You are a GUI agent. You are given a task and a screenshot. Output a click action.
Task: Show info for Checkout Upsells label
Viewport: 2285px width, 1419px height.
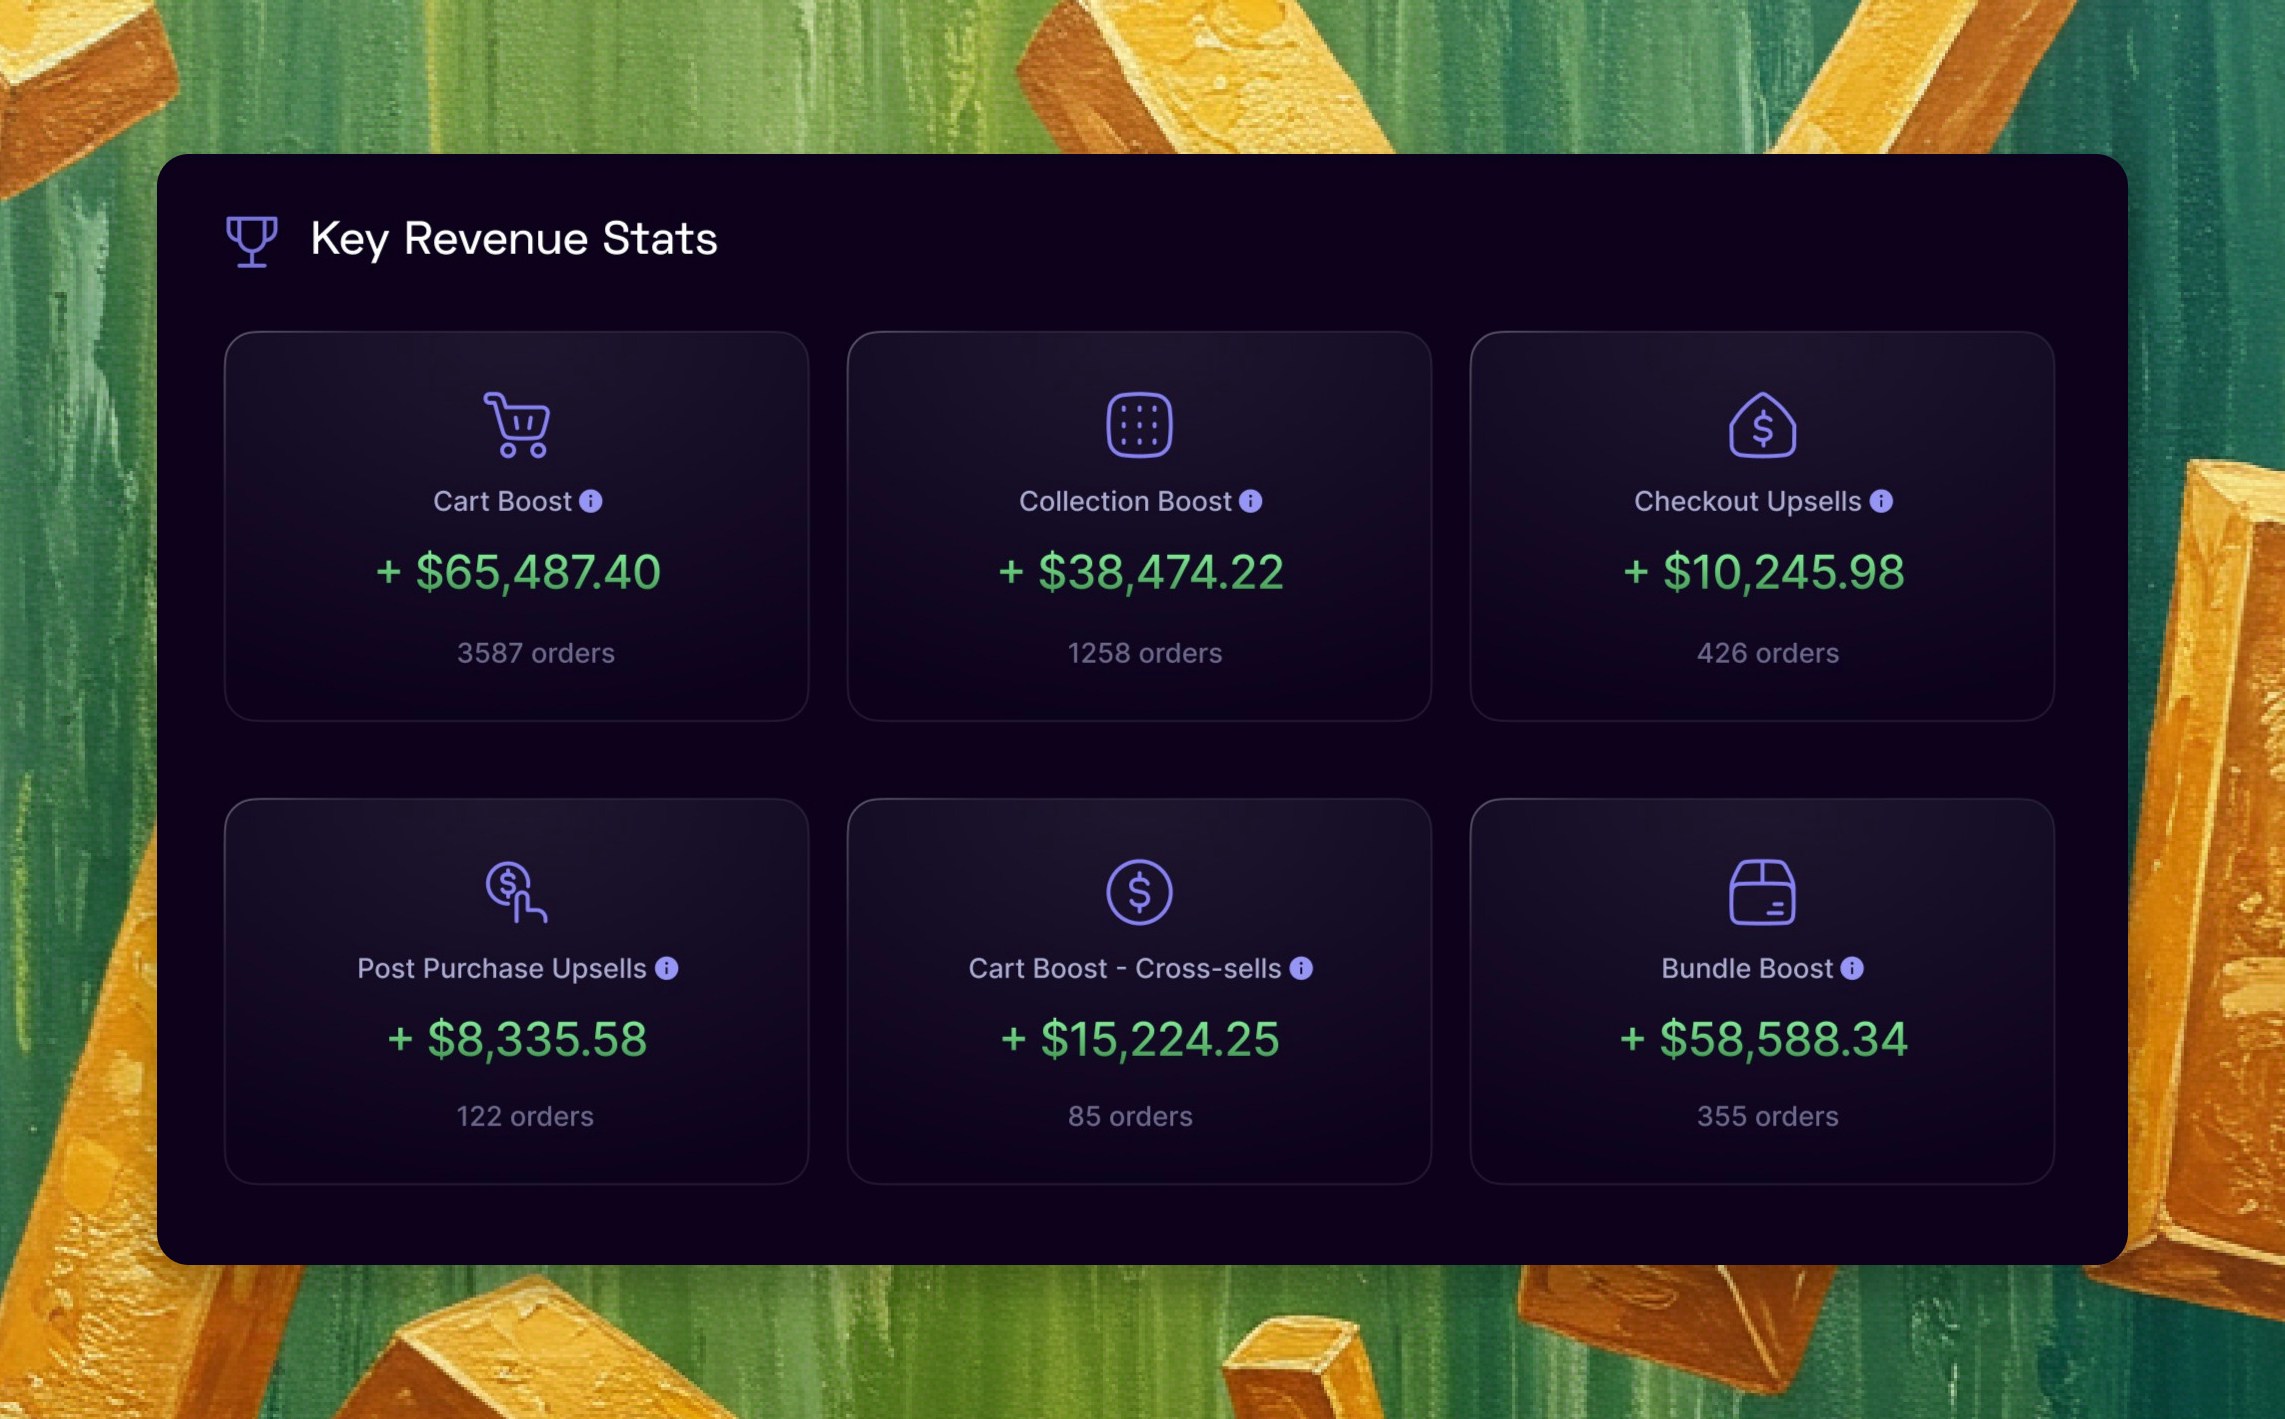[1881, 501]
